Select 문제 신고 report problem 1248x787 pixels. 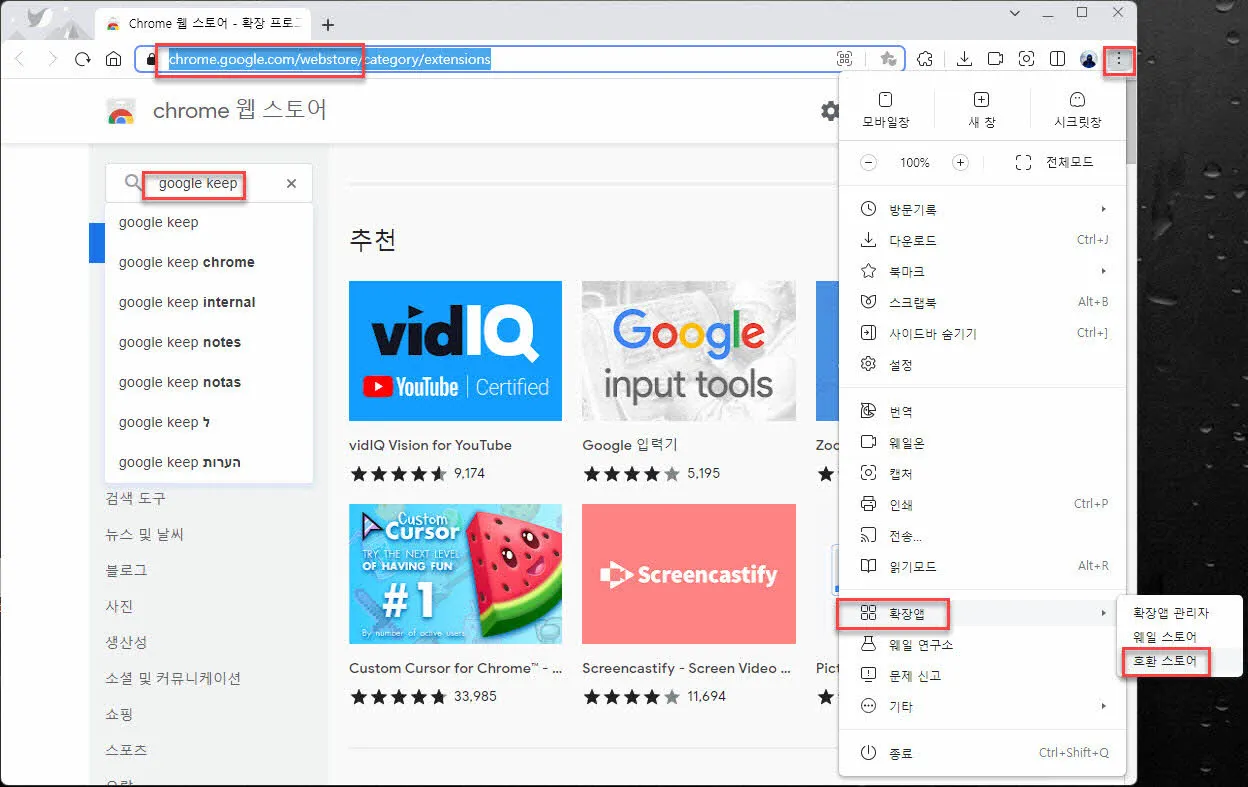(x=983, y=675)
